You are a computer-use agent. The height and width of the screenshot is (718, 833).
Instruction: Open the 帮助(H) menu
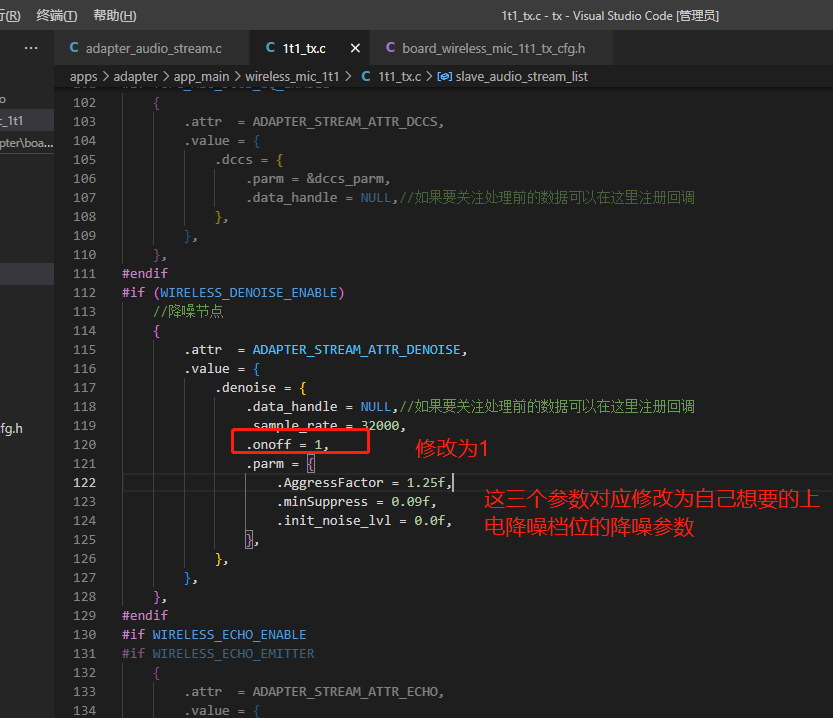115,15
